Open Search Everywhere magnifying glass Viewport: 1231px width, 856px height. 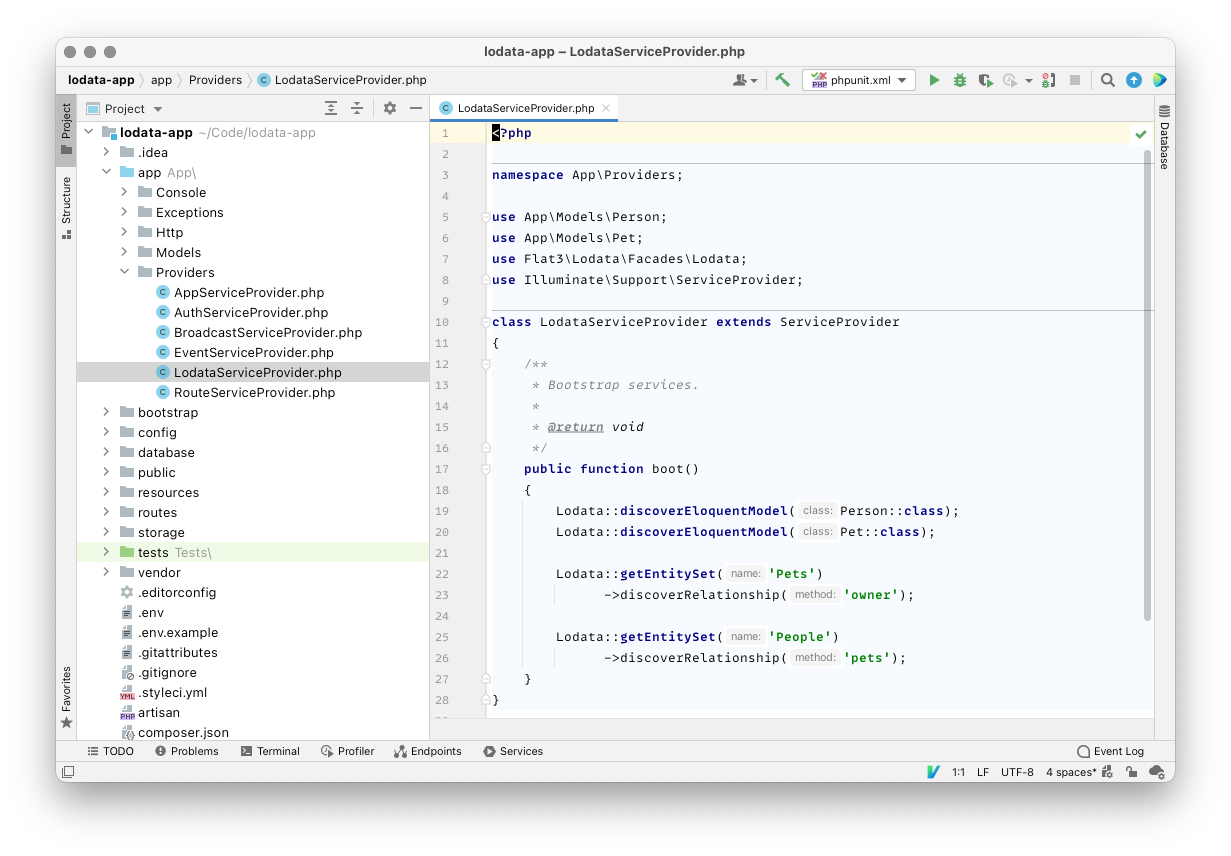click(x=1108, y=80)
